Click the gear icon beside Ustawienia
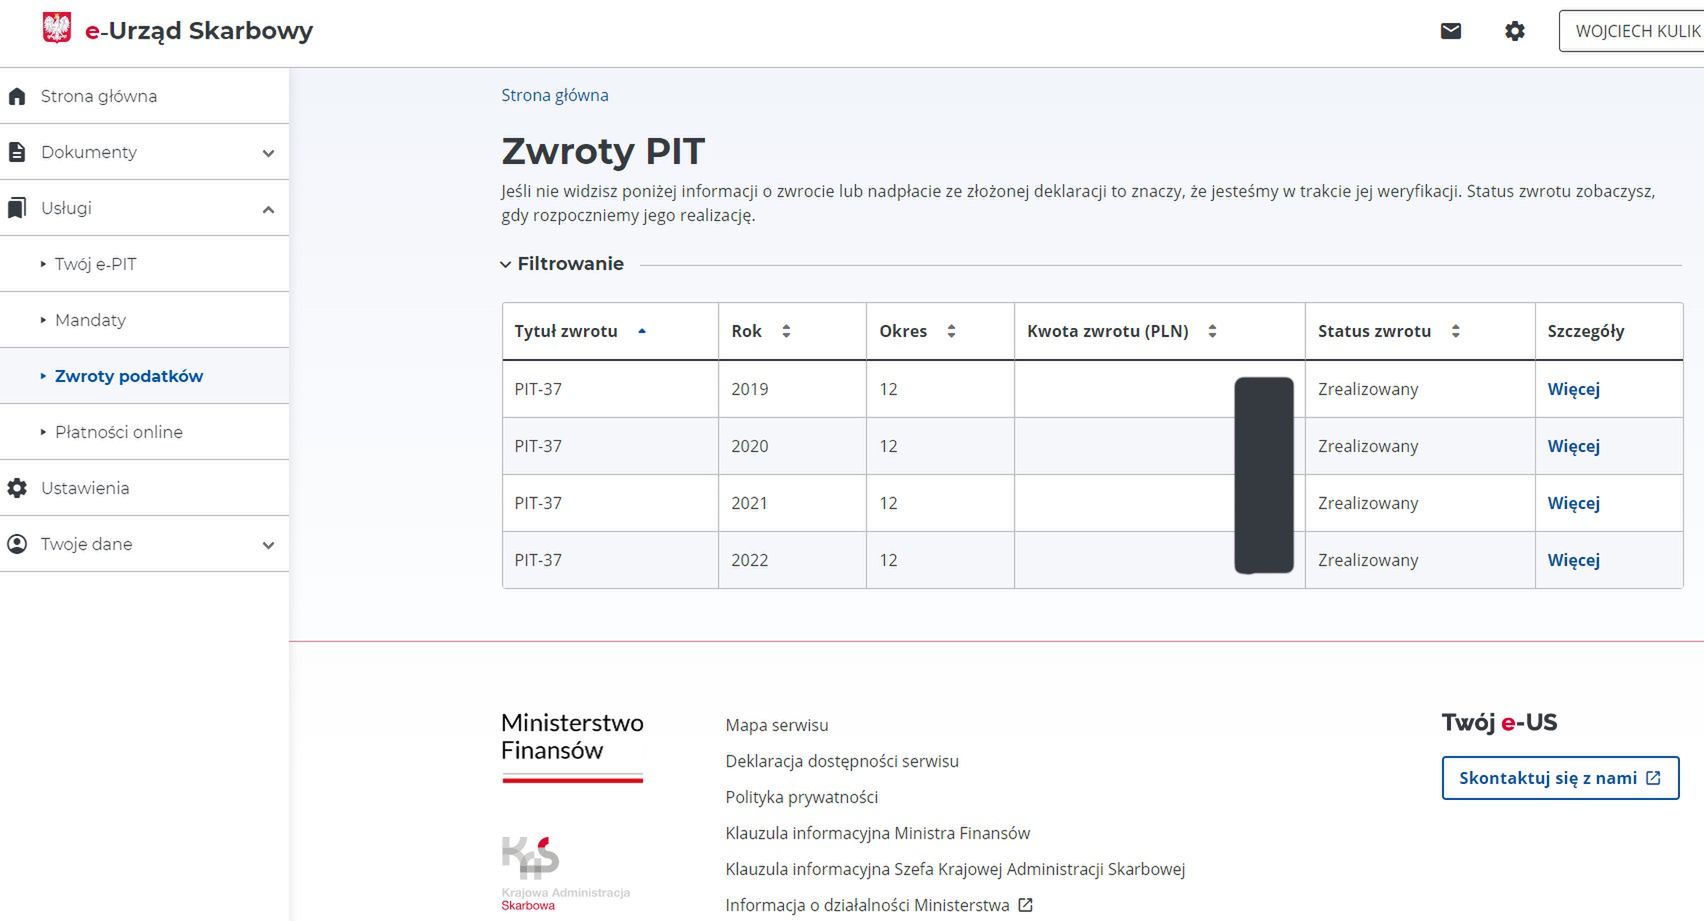This screenshot has width=1704, height=921. [15, 487]
